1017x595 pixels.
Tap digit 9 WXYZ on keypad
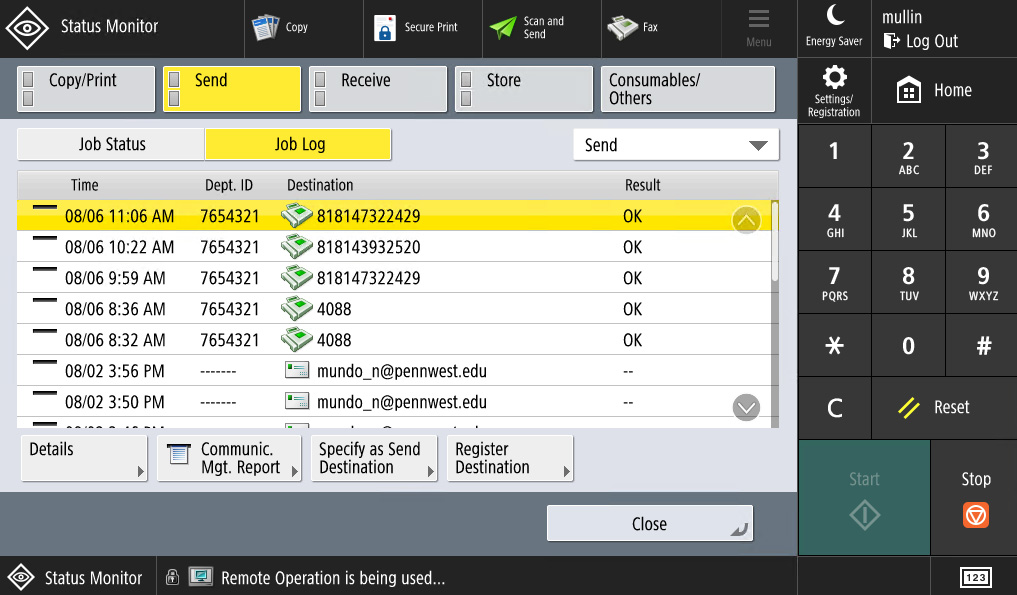[983, 282]
